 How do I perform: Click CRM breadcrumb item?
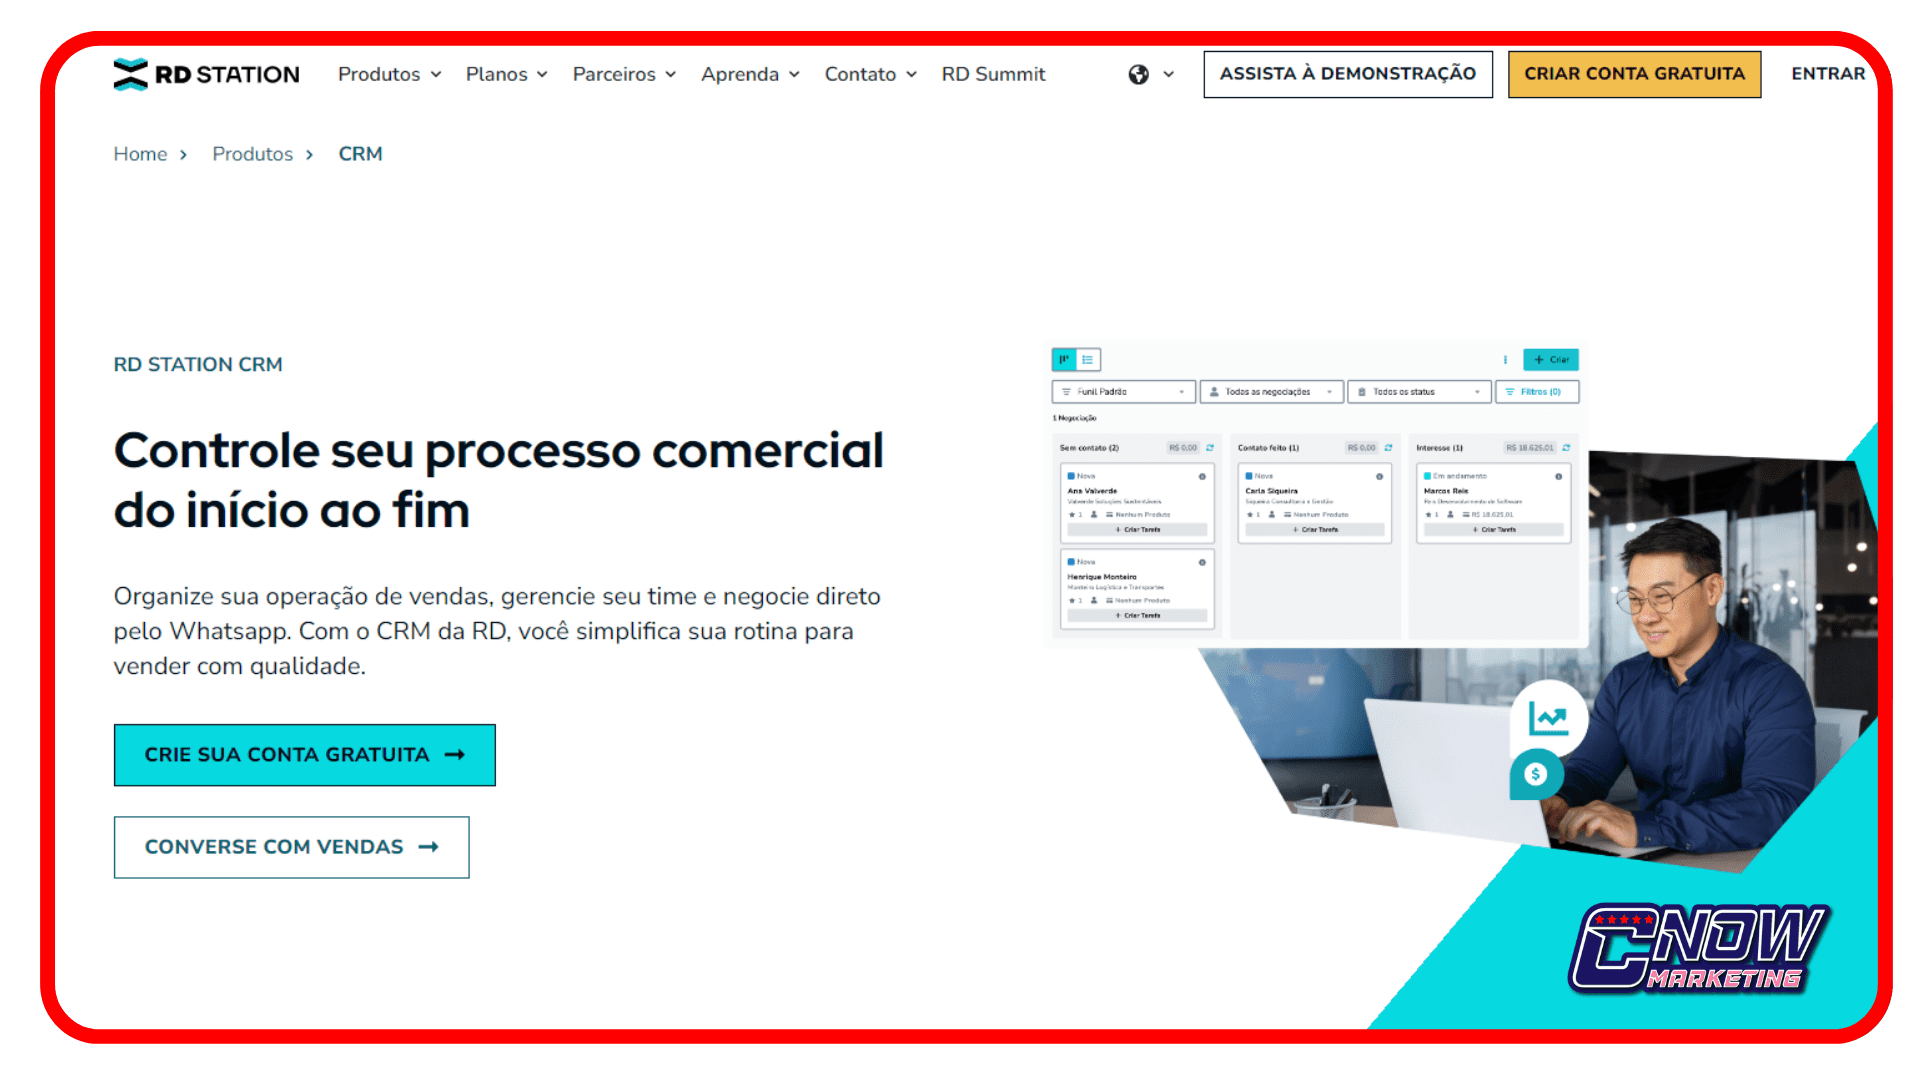pyautogui.click(x=360, y=154)
